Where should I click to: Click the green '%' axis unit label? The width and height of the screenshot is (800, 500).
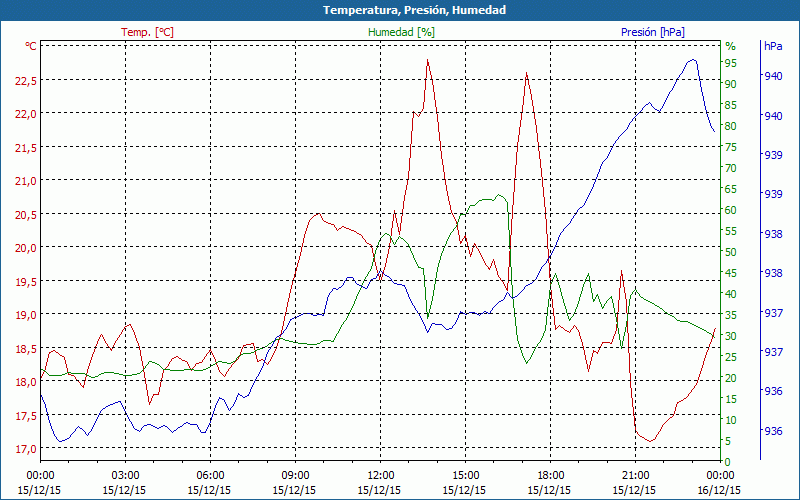(731, 46)
